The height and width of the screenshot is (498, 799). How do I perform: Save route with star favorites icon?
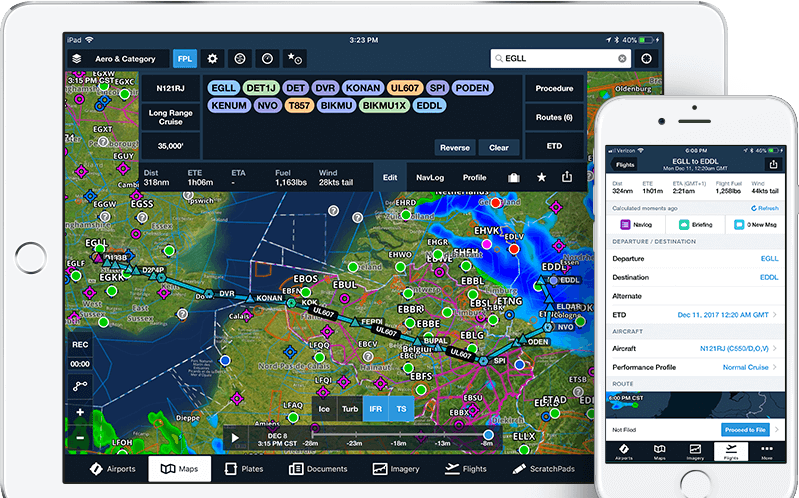tap(541, 177)
